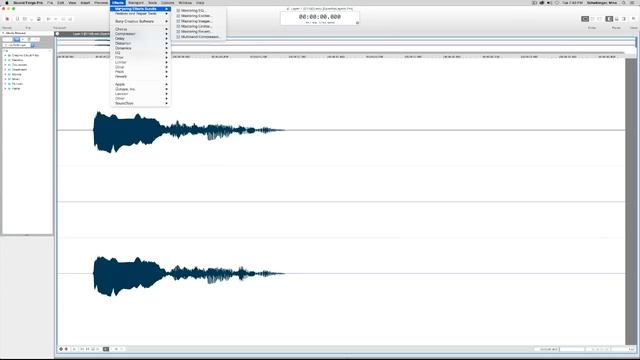640x360 pixels.
Task: Click the red Record button in toolbar
Action: point(7,19)
